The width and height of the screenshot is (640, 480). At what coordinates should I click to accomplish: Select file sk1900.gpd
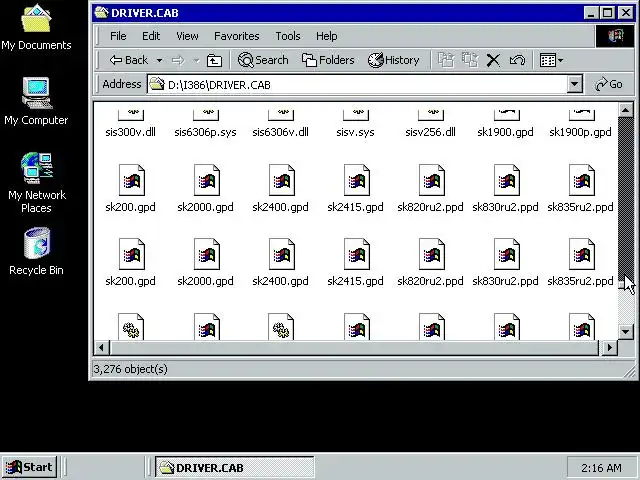[505, 124]
